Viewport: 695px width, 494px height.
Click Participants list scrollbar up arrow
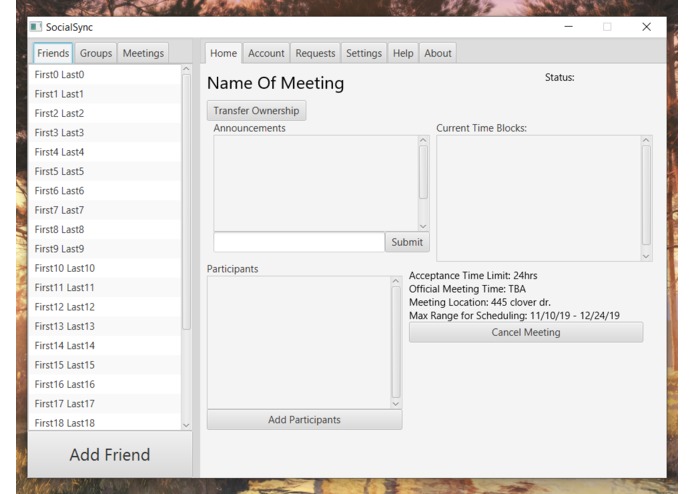coord(396,281)
